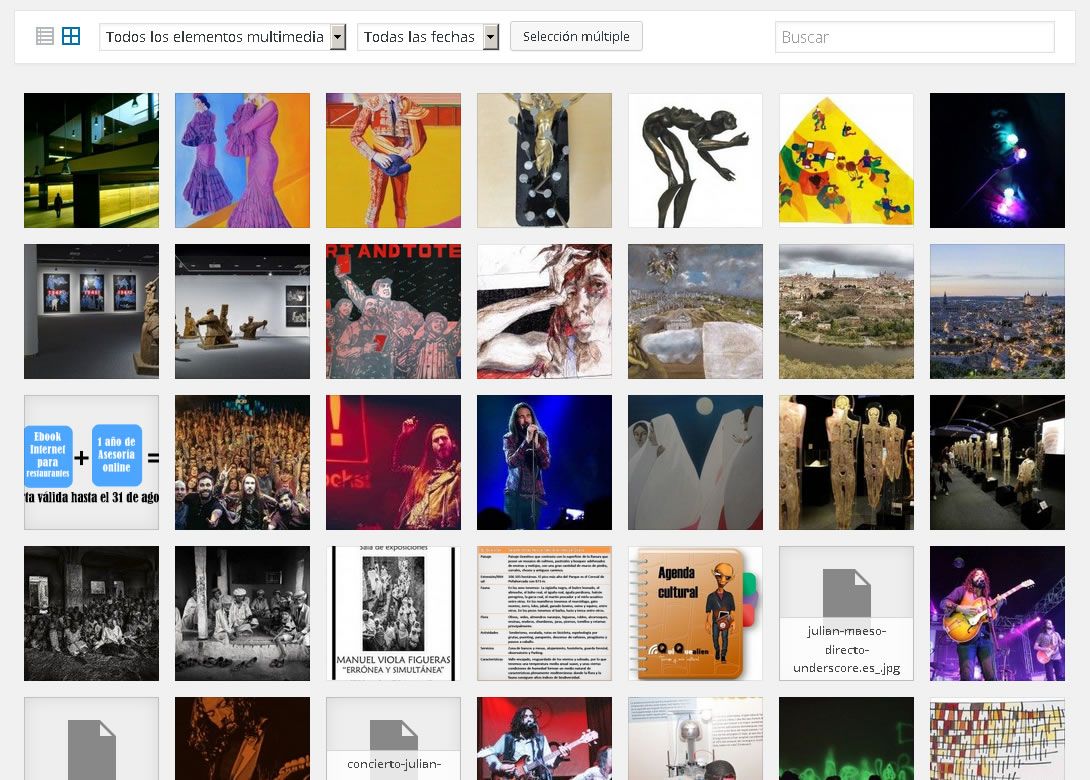This screenshot has height=780, width=1090.
Task: Select the purple flamenco dresses painting
Action: (242, 161)
